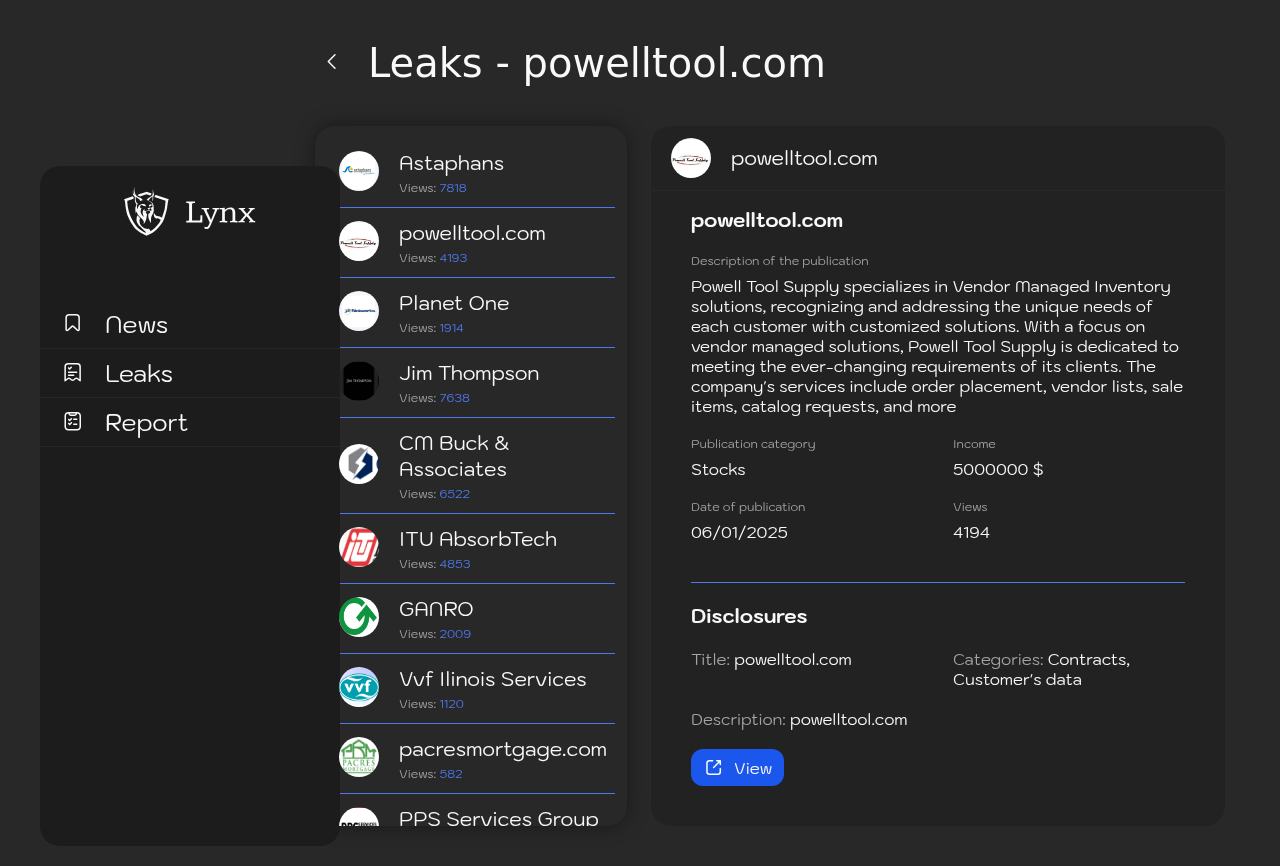This screenshot has height=866, width=1280.
Task: Click the pacresmortgage.com logo
Action: point(359,757)
